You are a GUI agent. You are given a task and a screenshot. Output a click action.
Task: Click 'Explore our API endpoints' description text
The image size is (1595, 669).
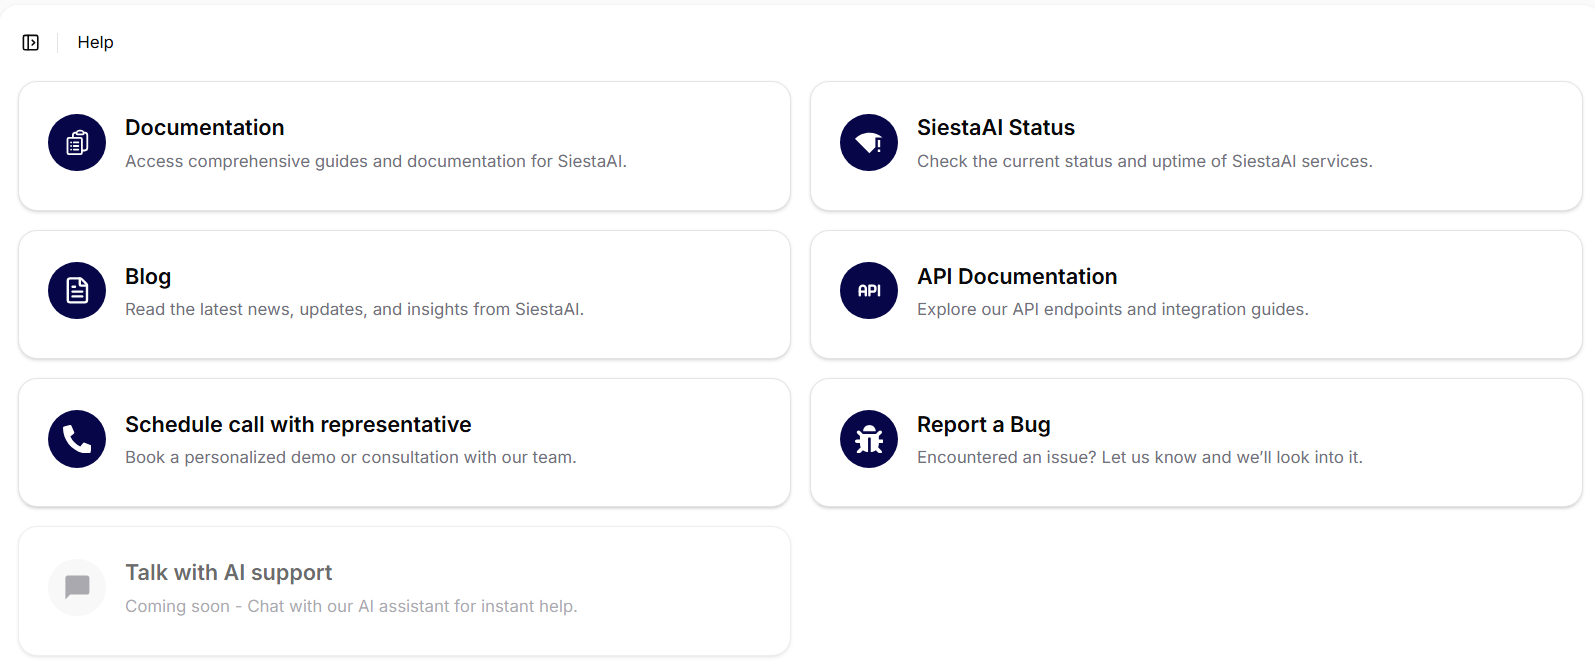click(x=1112, y=310)
